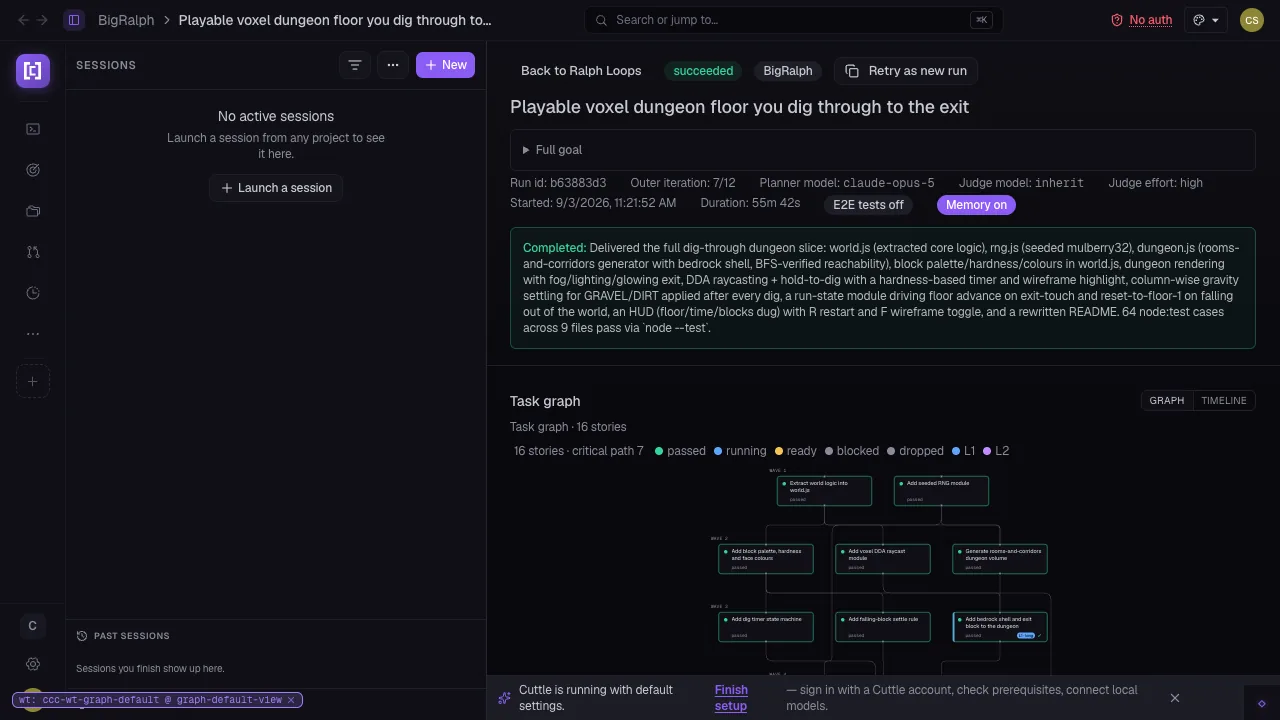Switch to the Timeline view tab
Viewport: 1280px width, 720px height.
coord(1224,401)
